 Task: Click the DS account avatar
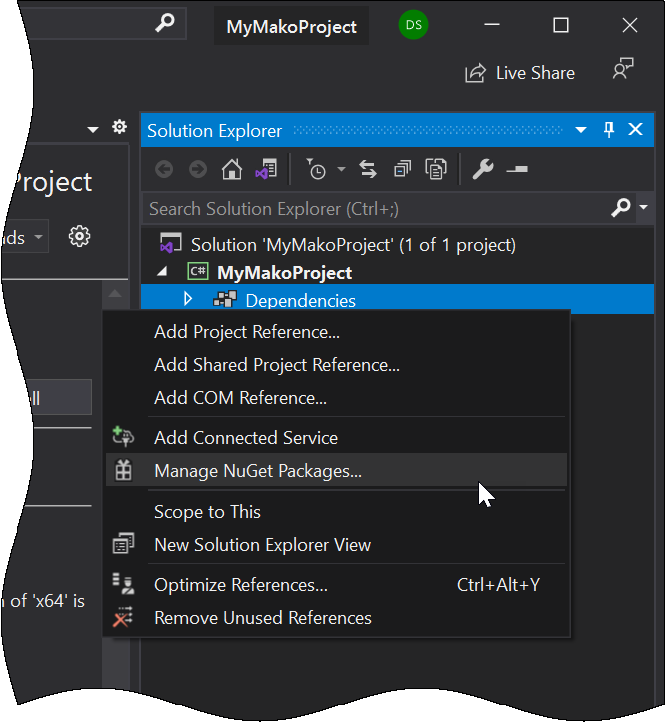(x=413, y=26)
